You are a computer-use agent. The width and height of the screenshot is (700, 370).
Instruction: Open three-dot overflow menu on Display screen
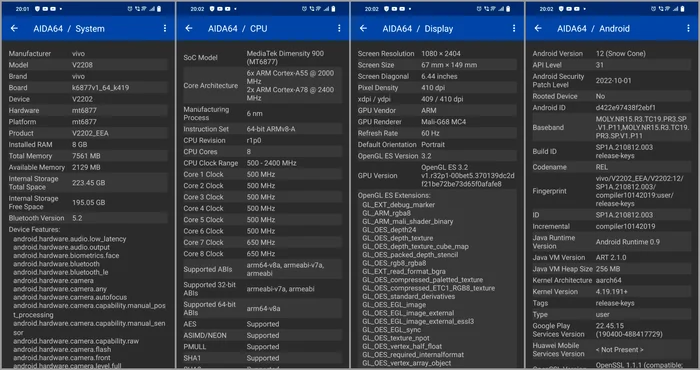click(x=514, y=29)
